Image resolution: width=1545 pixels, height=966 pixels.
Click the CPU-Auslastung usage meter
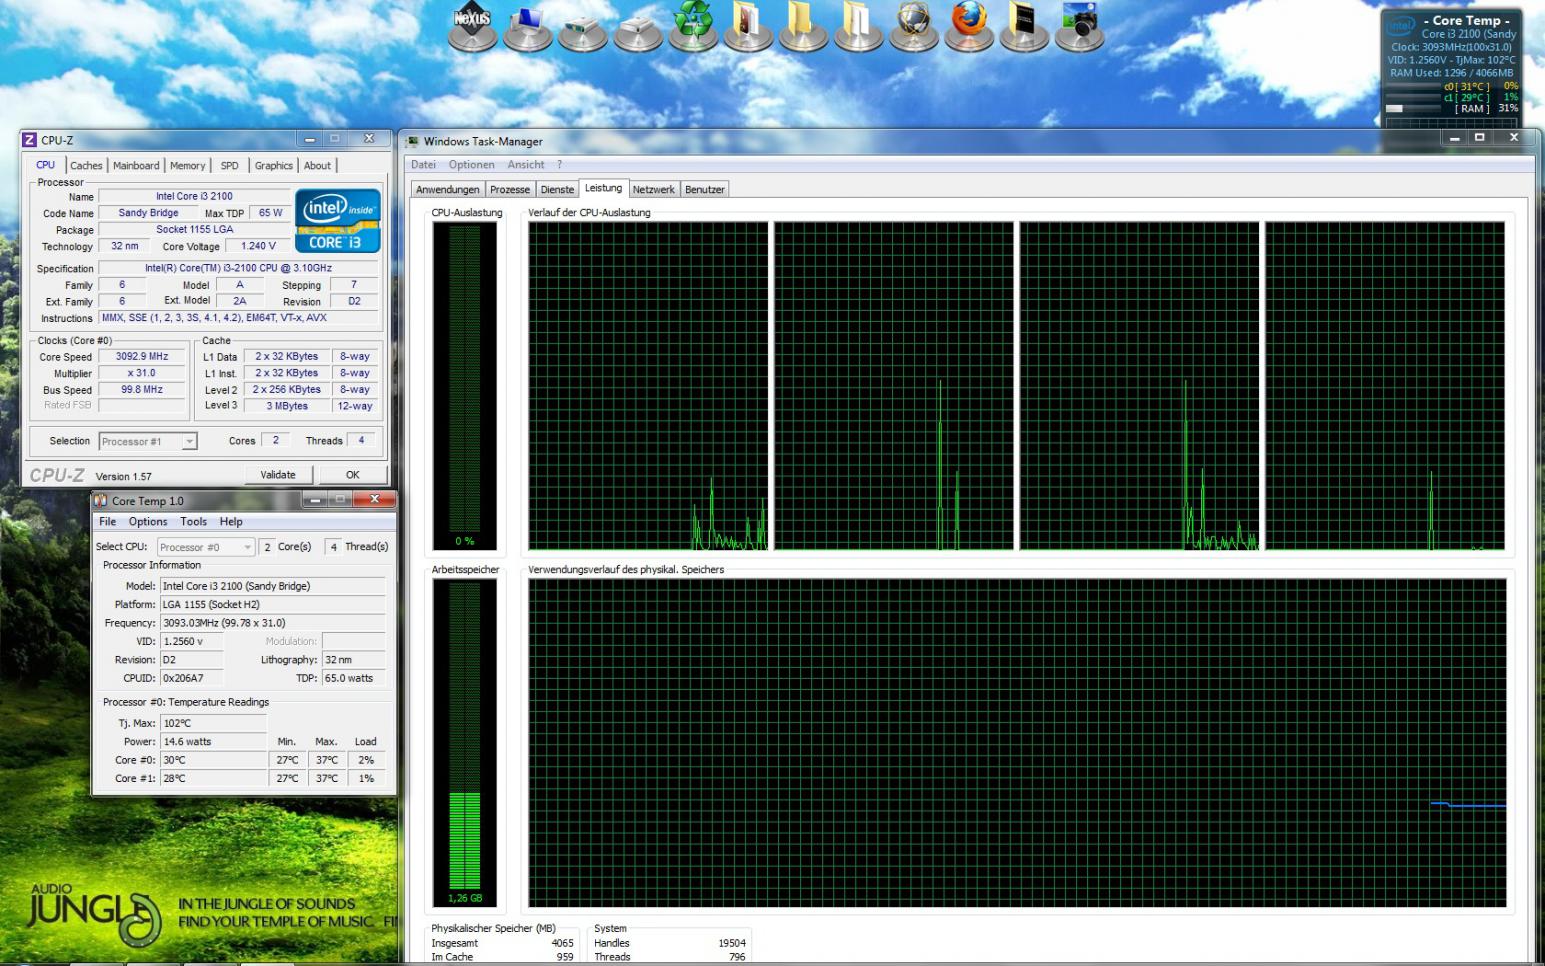tap(465, 386)
